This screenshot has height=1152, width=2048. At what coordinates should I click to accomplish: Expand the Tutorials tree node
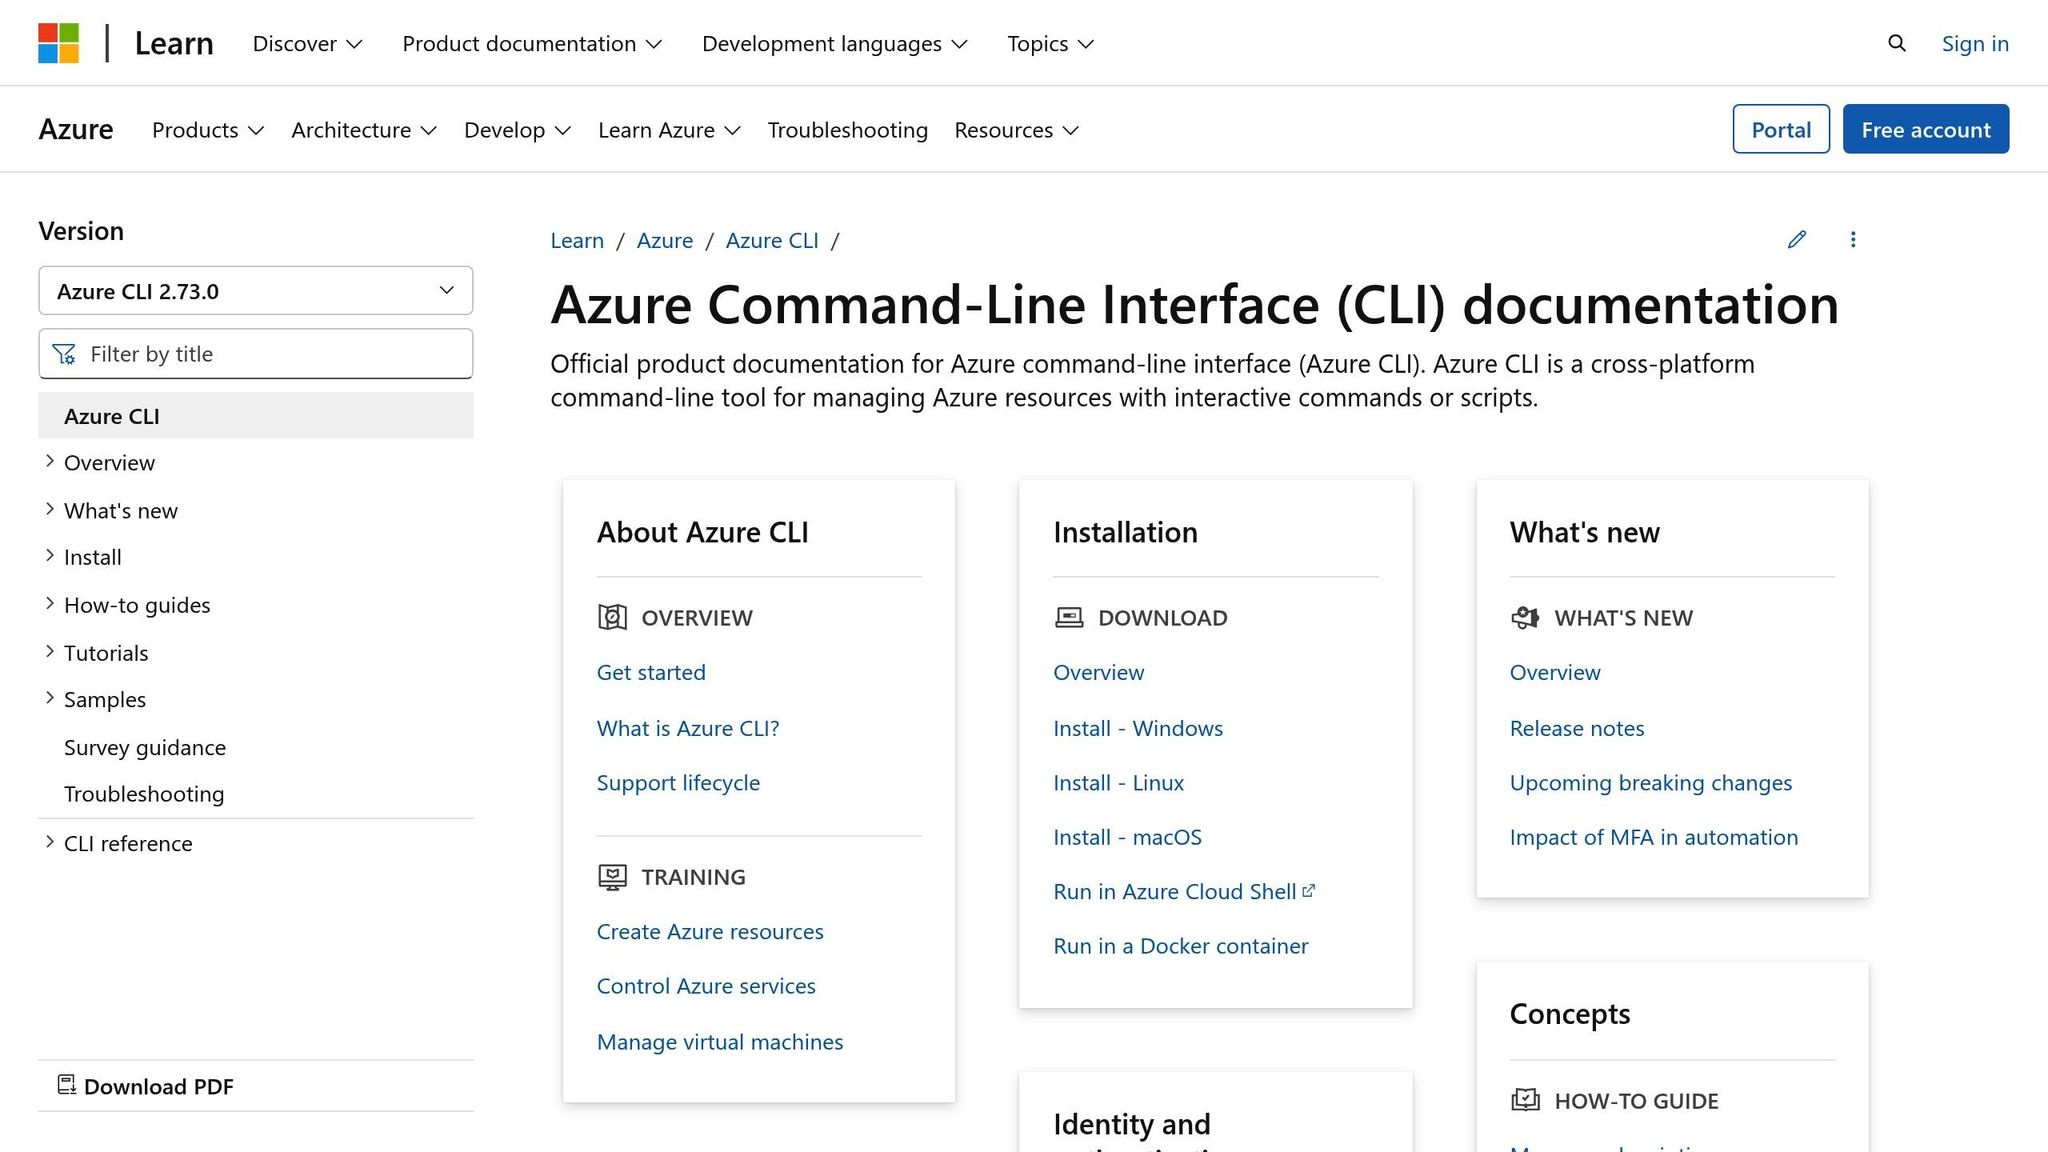[x=49, y=651]
